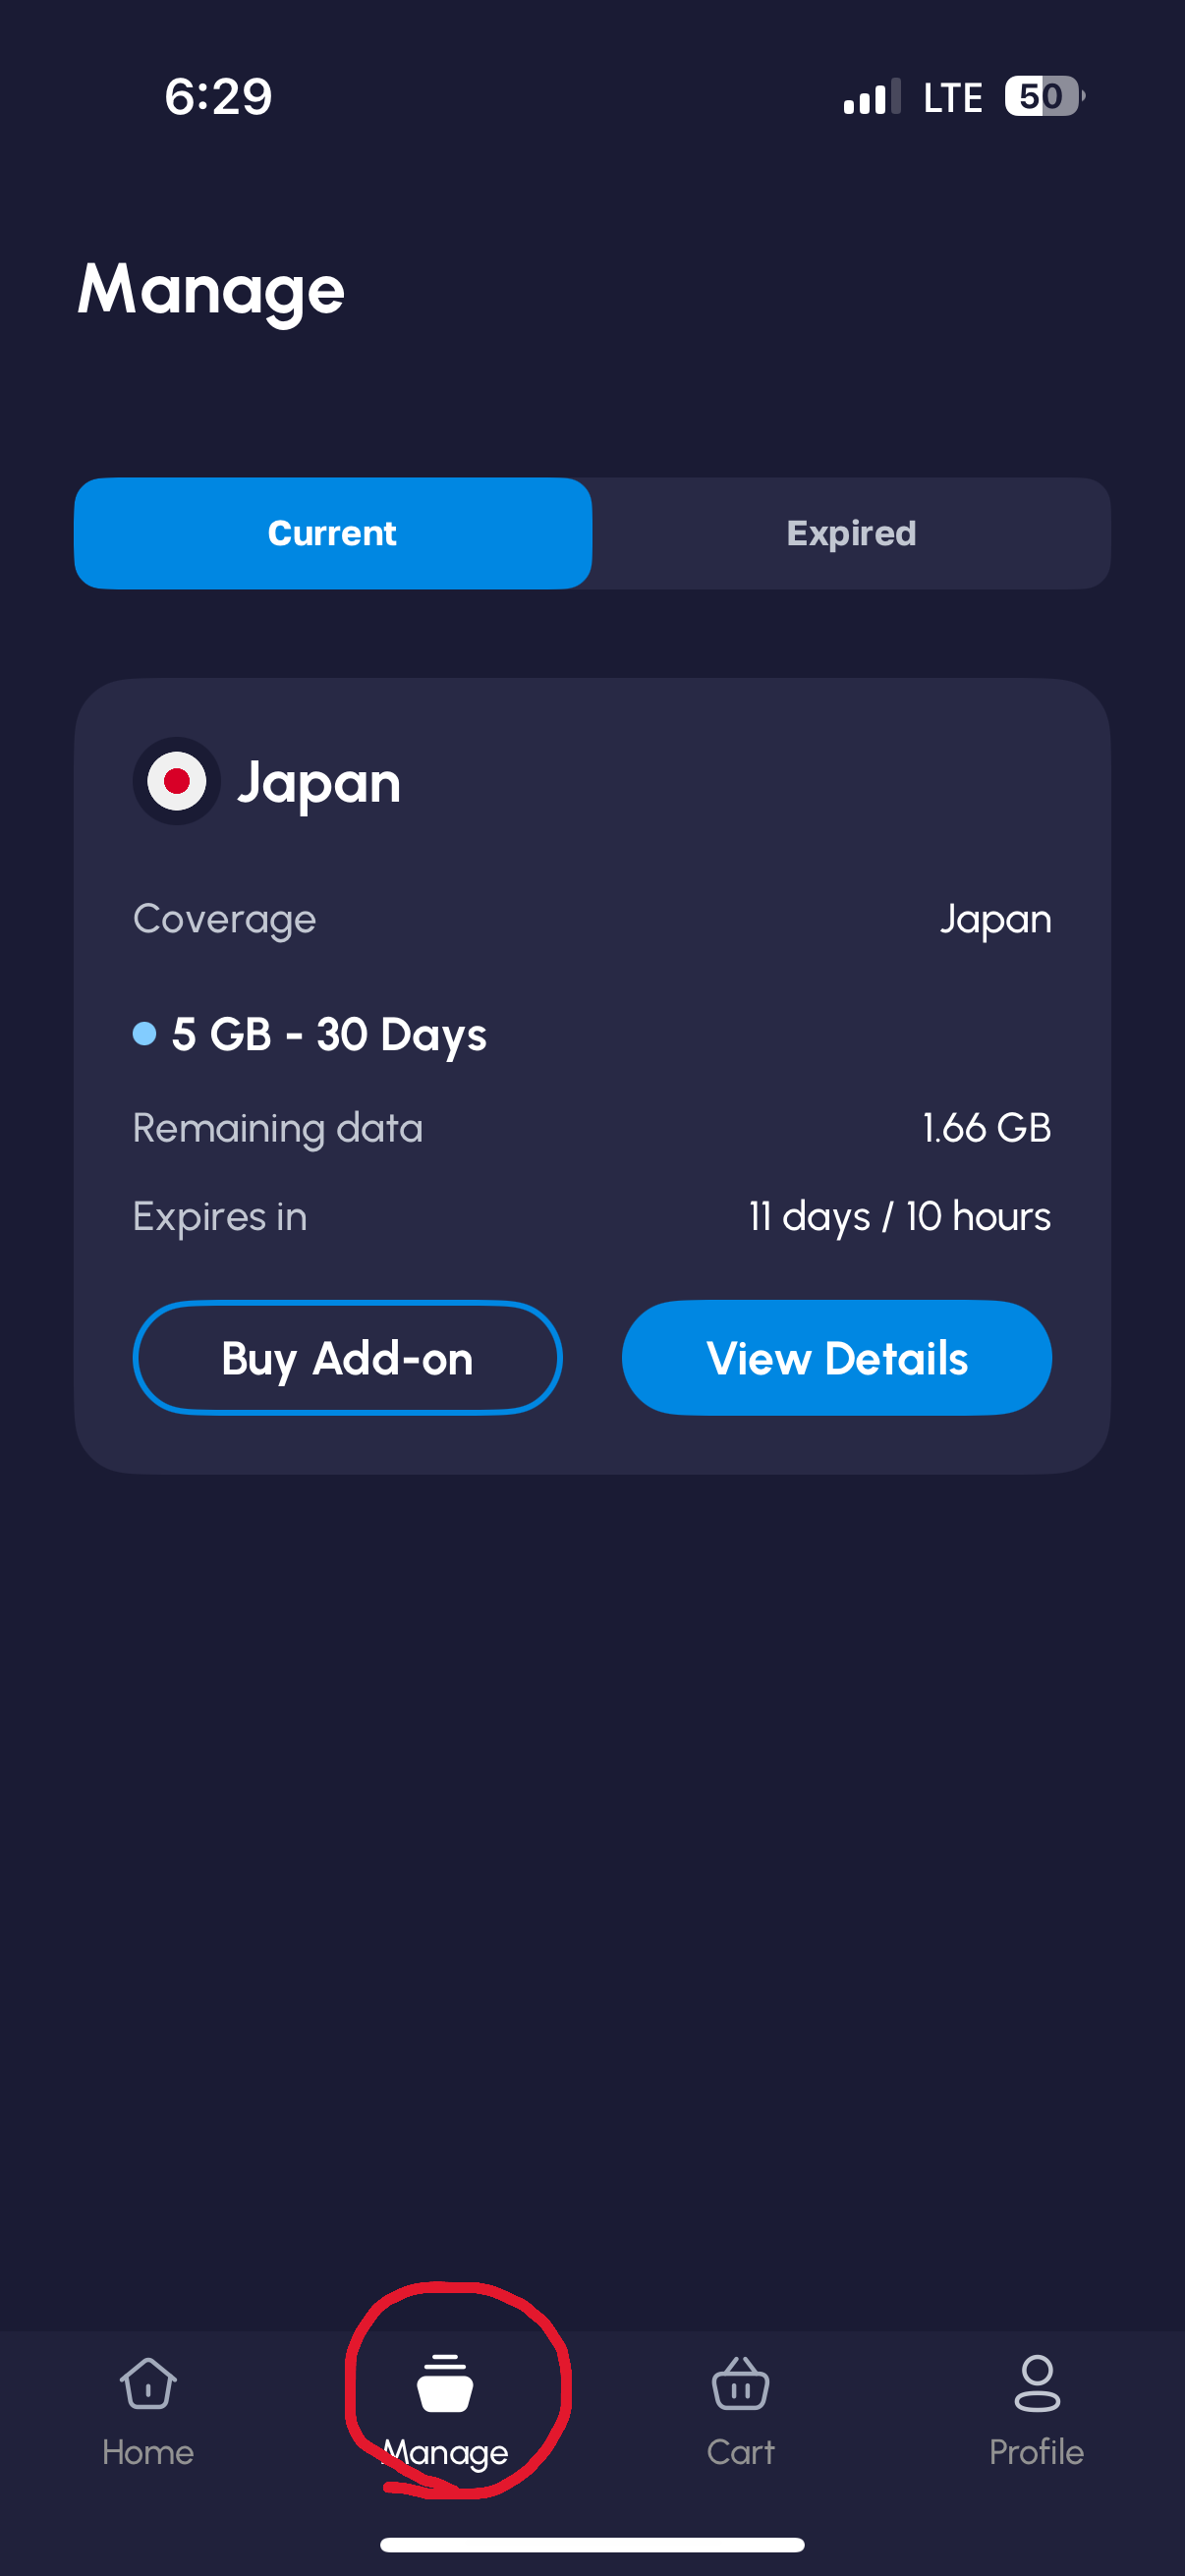Tap the Japan eSIM card title
Image resolution: width=1185 pixels, height=2576 pixels.
click(319, 783)
